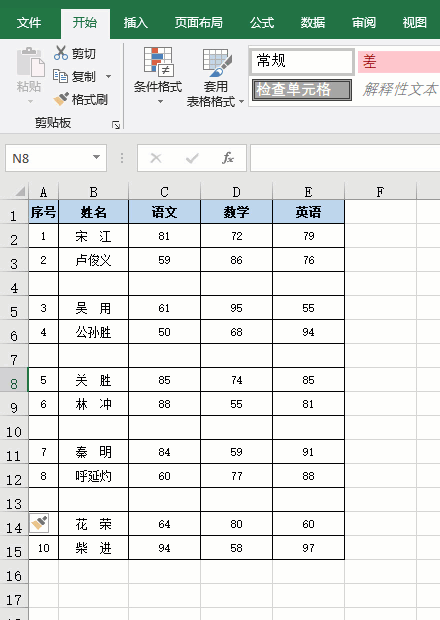Click the 语文 header cell
The image size is (440, 620).
[x=164, y=212]
